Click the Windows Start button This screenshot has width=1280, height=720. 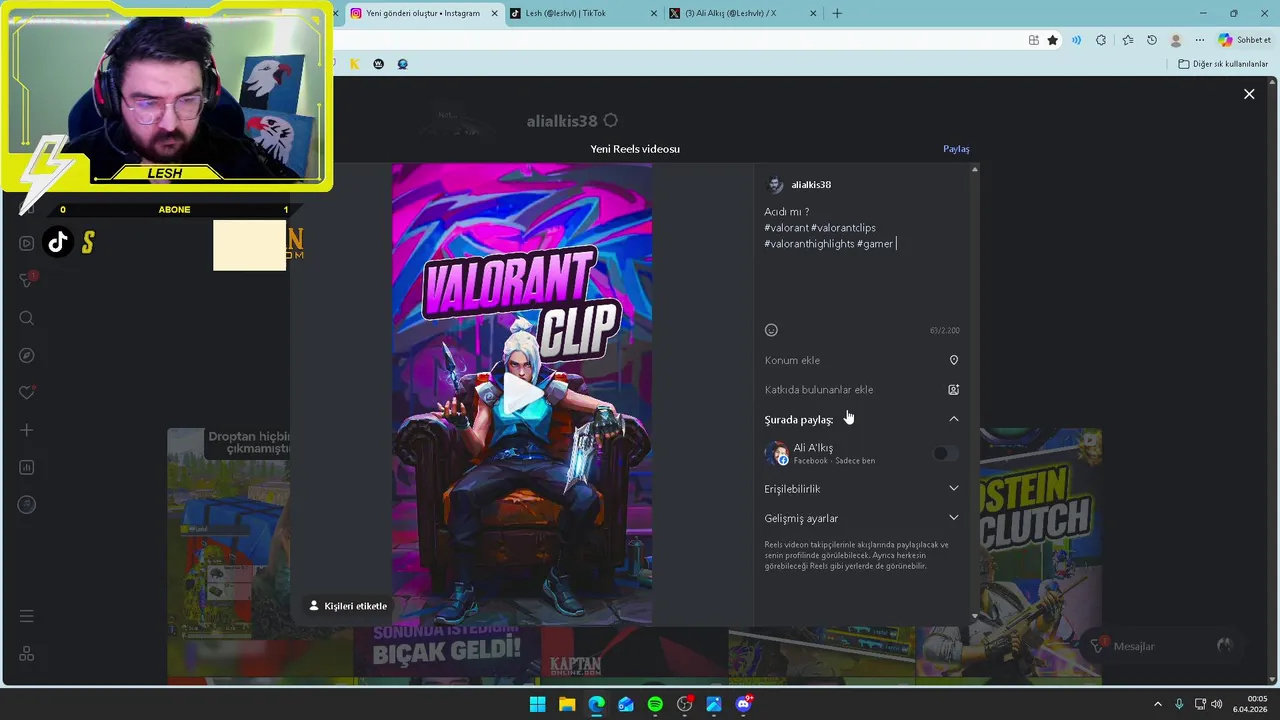pos(537,704)
